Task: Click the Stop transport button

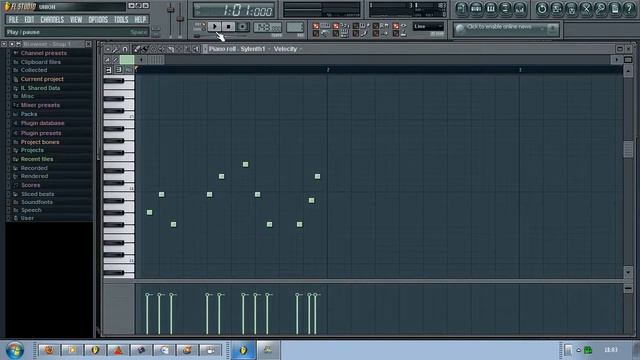Action: click(x=229, y=27)
